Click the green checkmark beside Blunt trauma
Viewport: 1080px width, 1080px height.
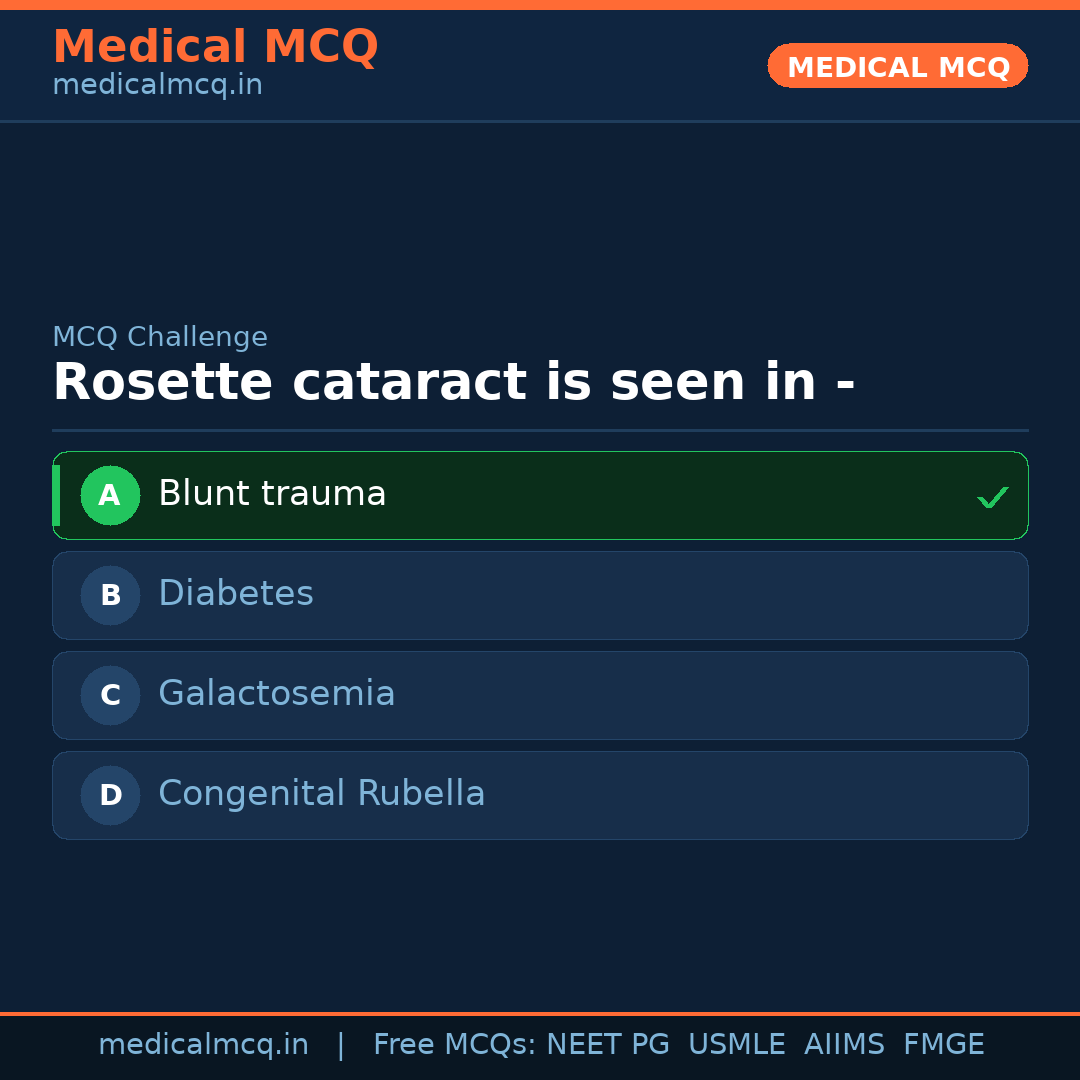point(992,497)
